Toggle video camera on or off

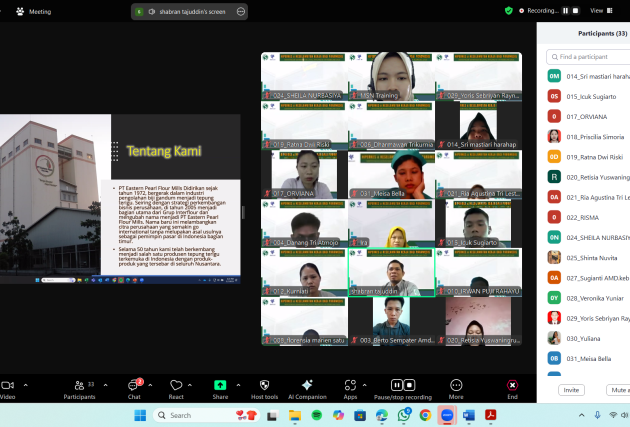point(7,386)
